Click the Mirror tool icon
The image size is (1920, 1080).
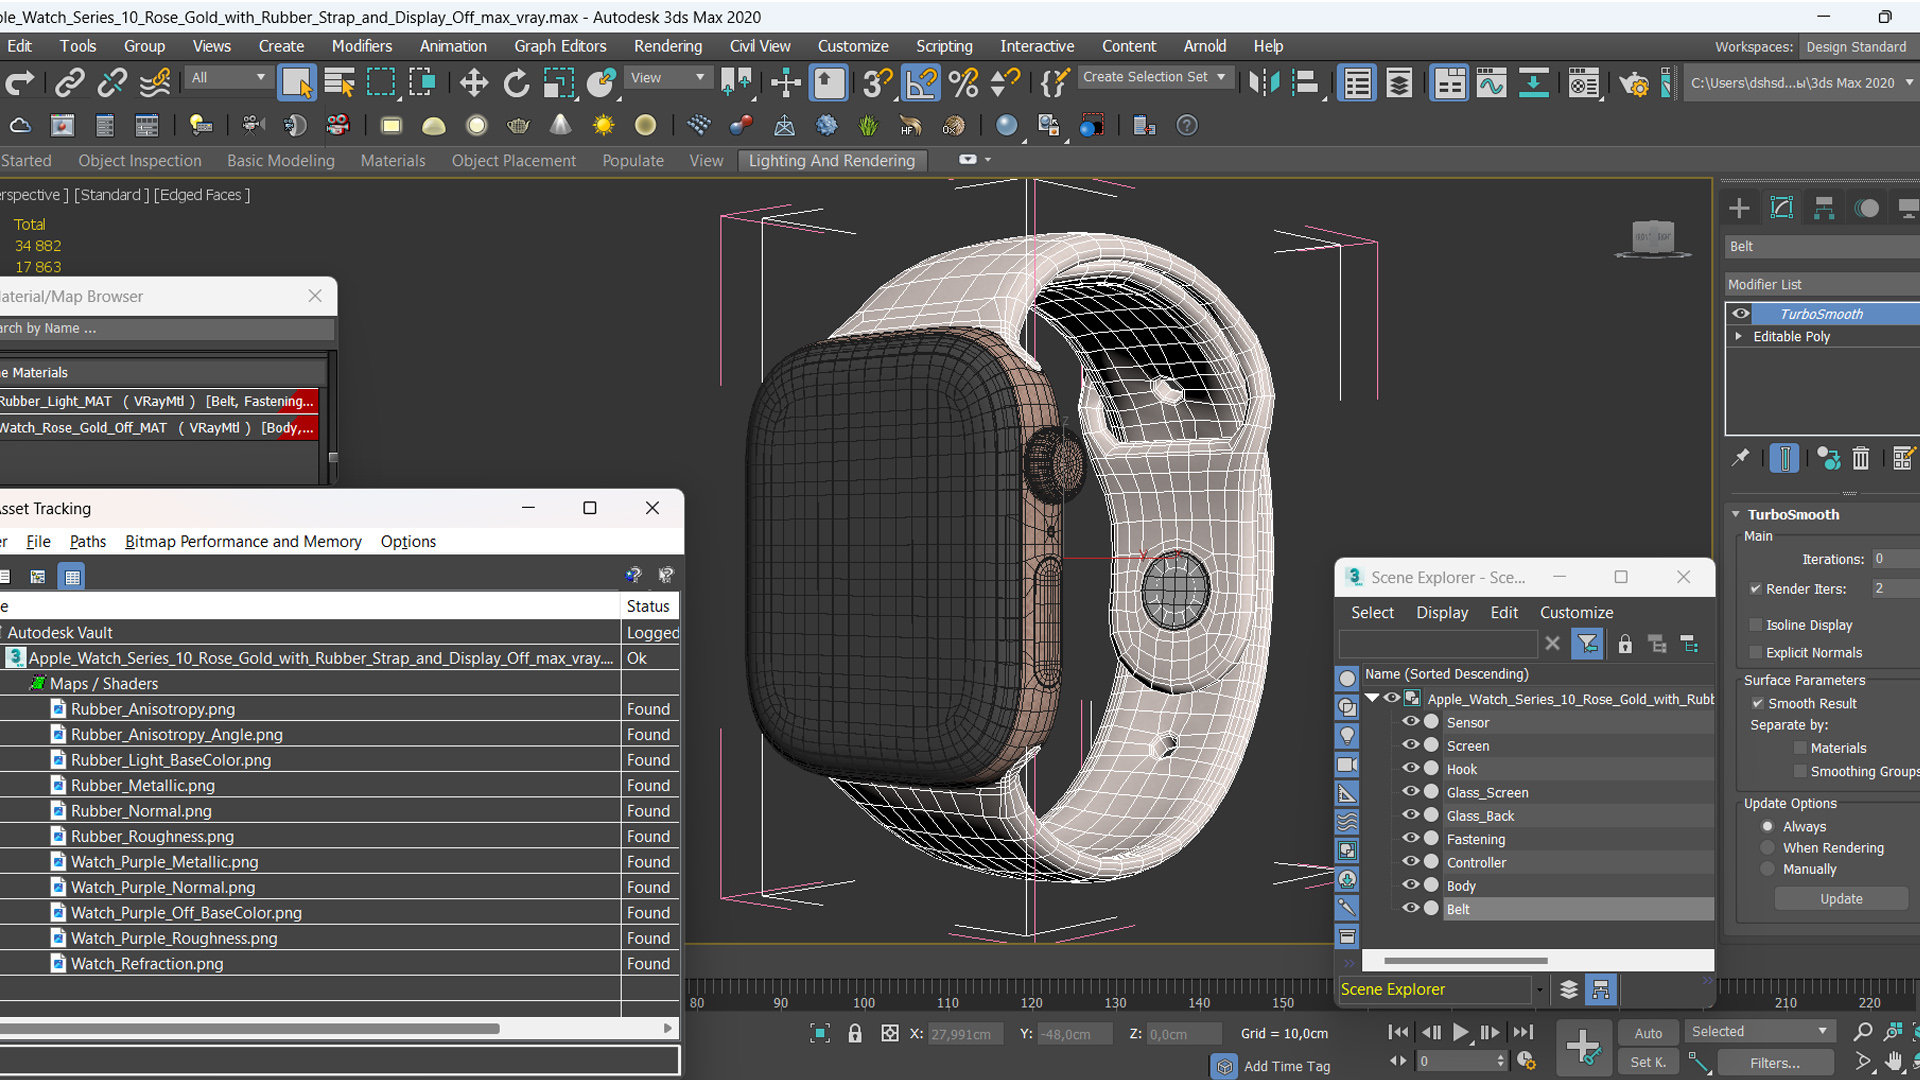coord(1264,83)
